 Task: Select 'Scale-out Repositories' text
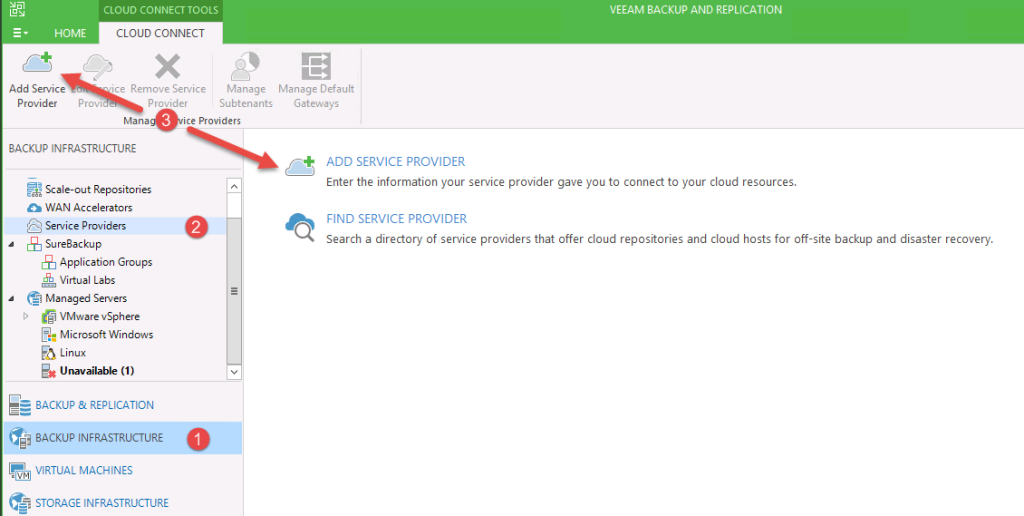pos(98,189)
